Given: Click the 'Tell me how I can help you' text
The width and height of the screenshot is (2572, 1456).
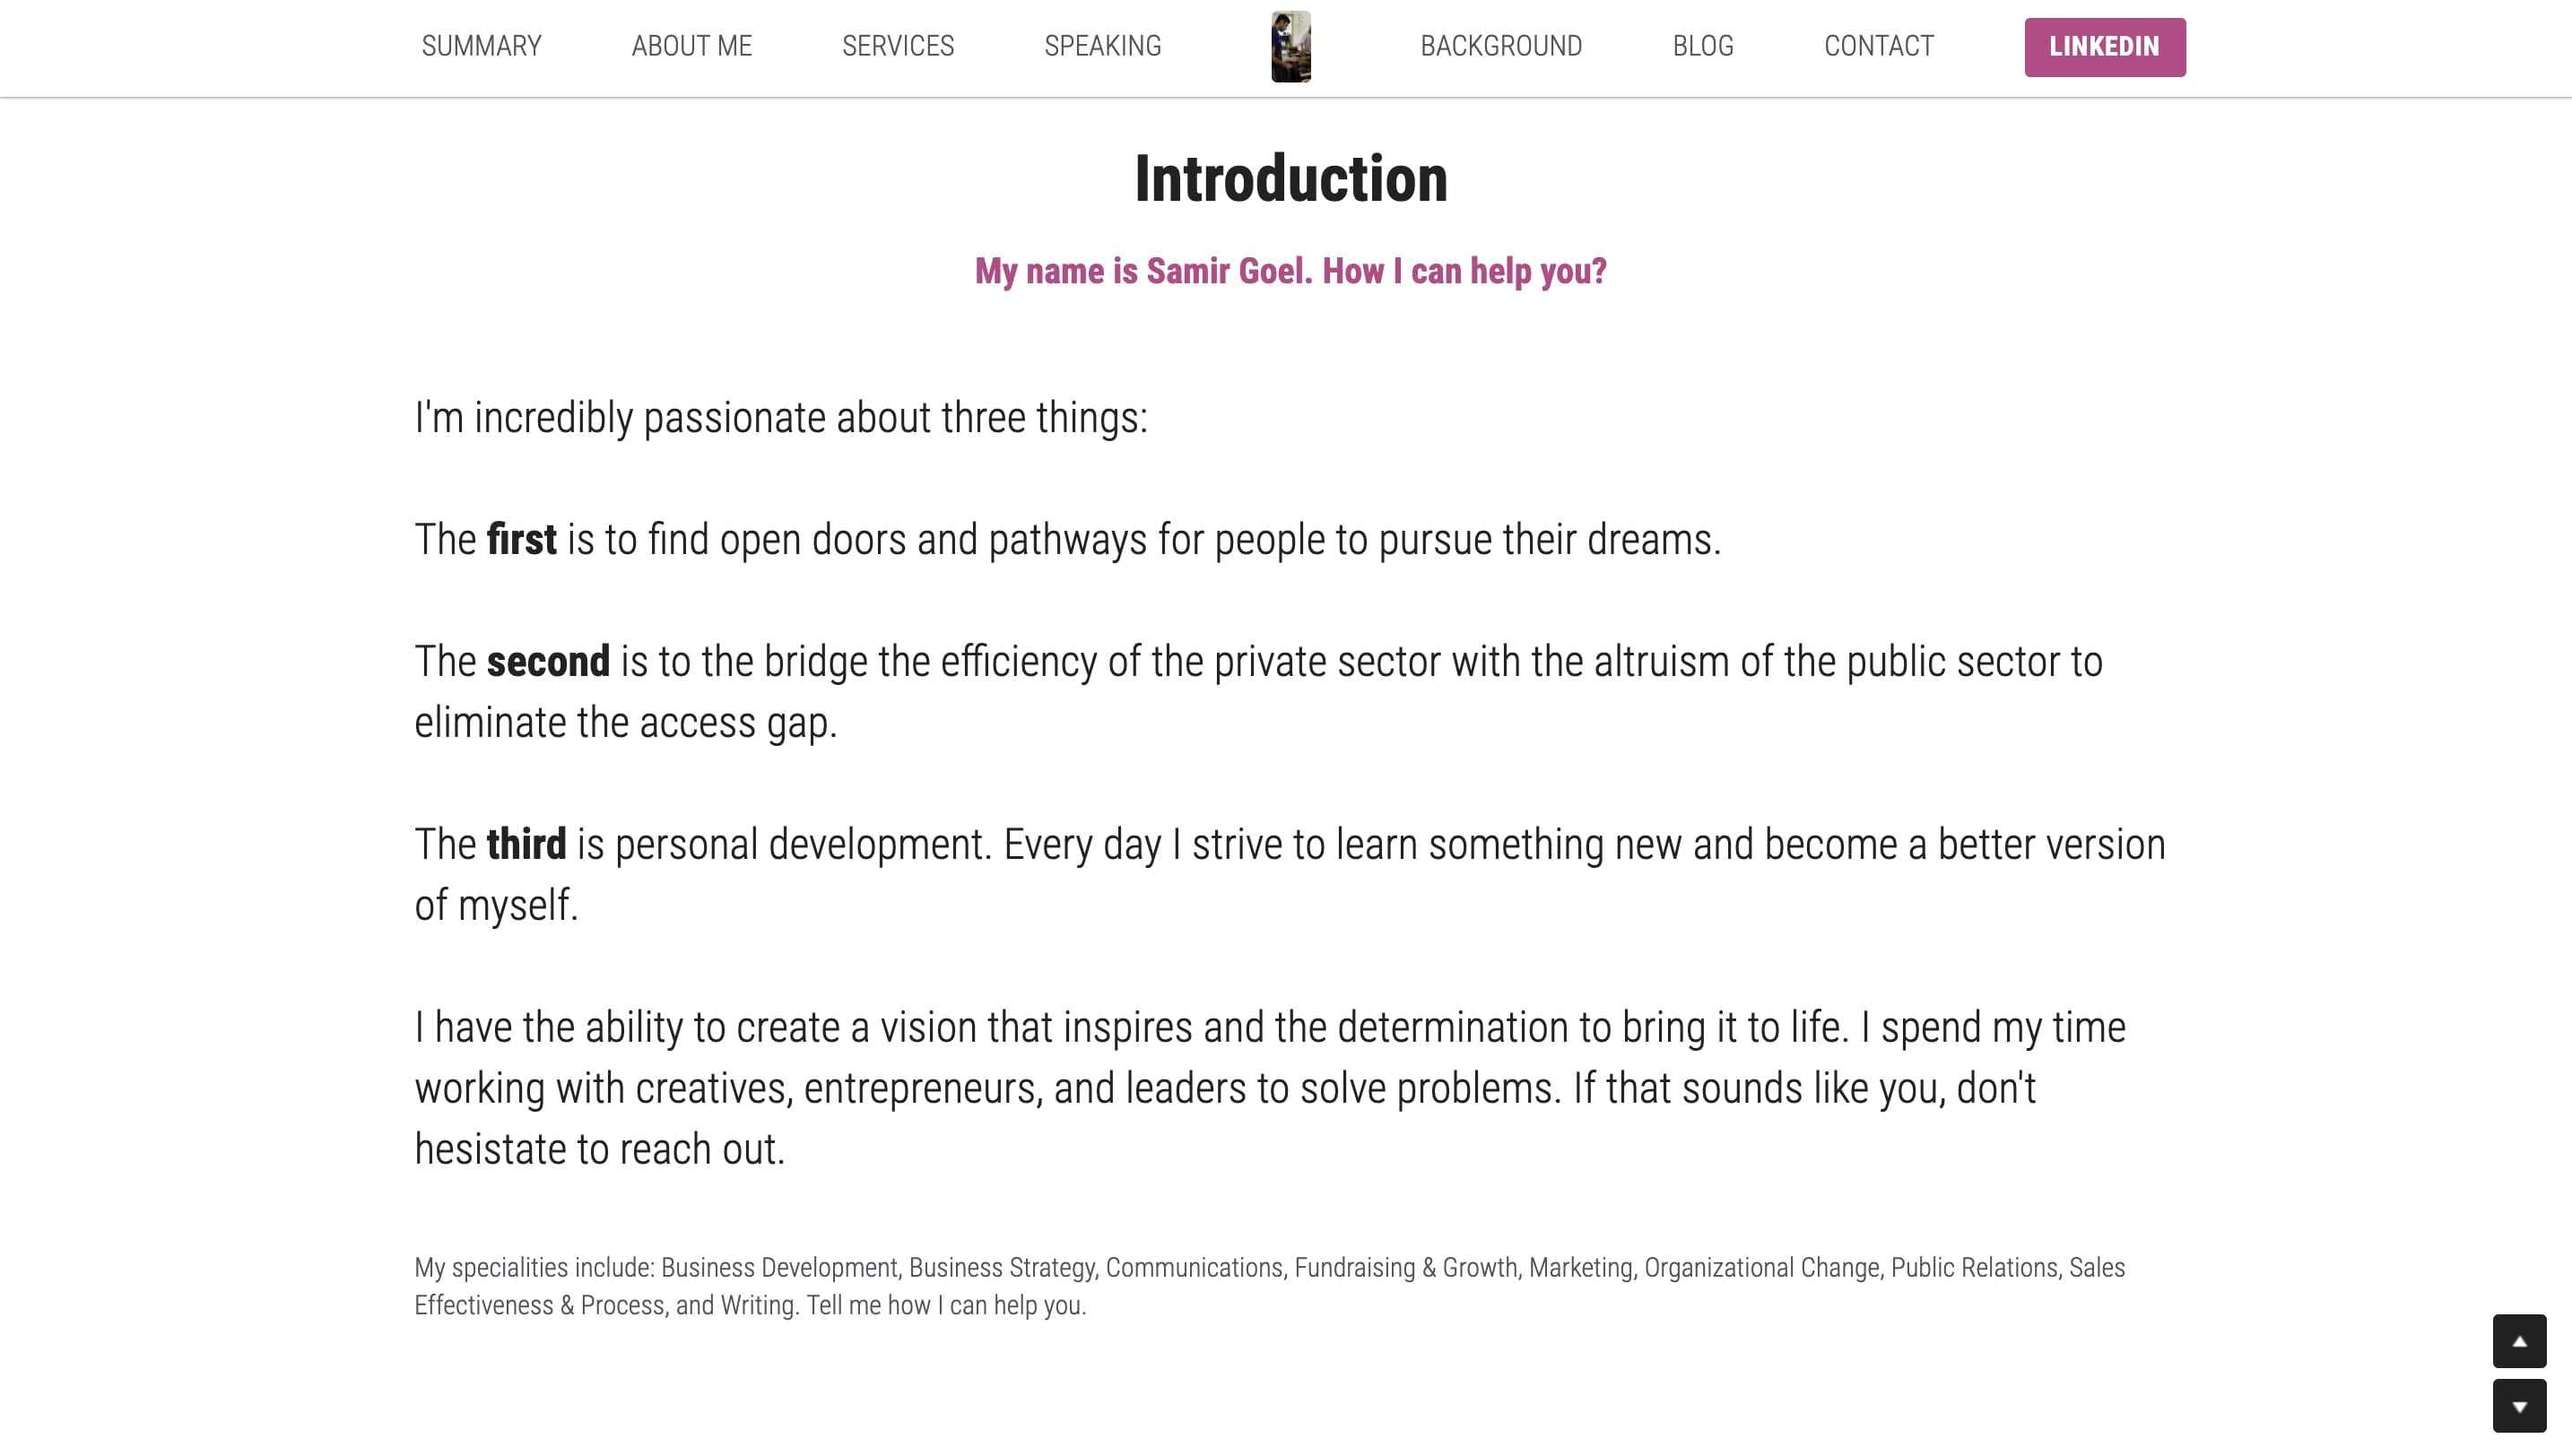Looking at the screenshot, I should point(945,1305).
